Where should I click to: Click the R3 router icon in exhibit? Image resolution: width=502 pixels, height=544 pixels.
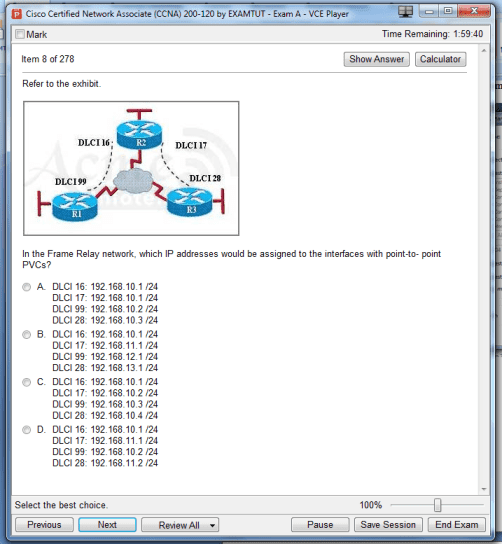coord(189,202)
